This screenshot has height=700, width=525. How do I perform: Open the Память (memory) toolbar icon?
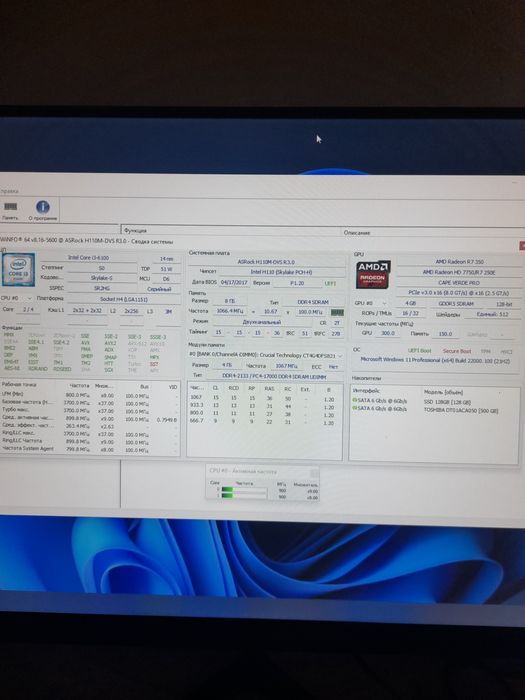[x=10, y=211]
